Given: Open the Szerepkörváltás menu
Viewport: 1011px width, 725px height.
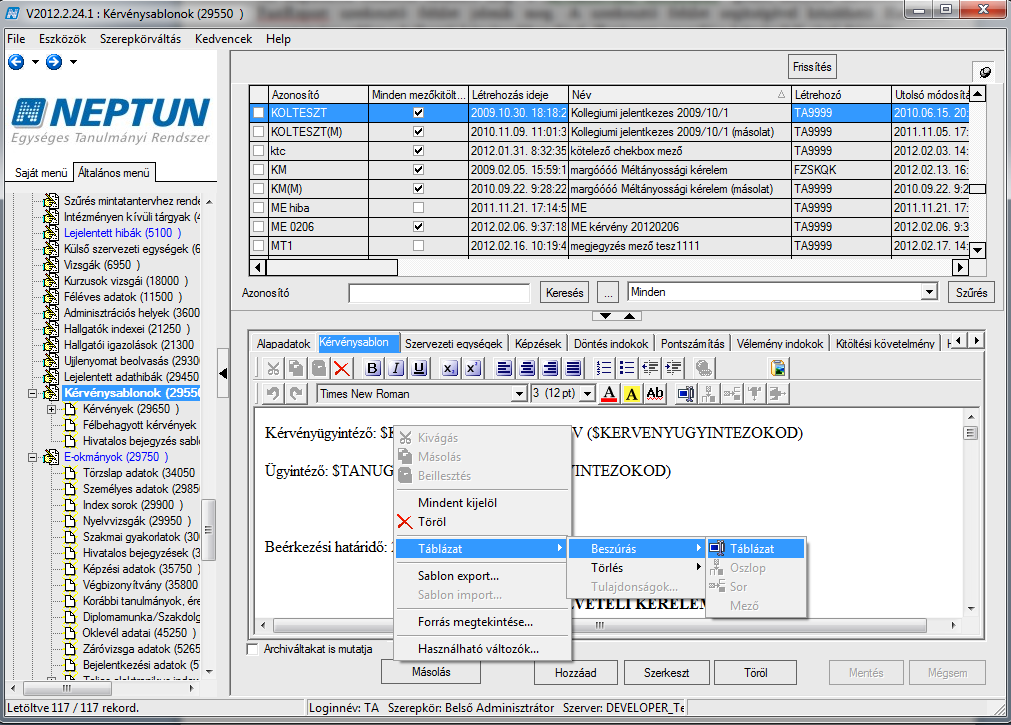Looking at the screenshot, I should pos(141,39).
